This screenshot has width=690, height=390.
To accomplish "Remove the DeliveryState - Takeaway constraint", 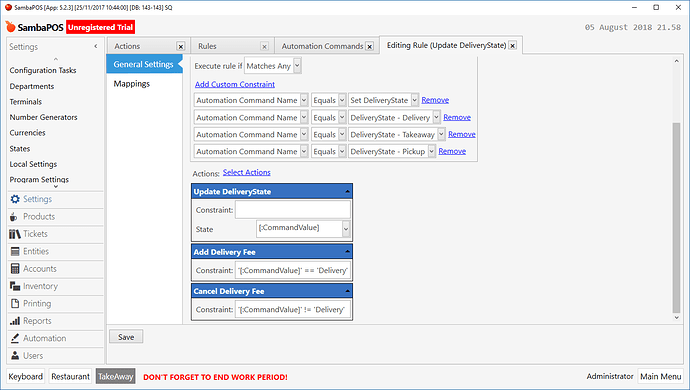I will (x=462, y=135).
